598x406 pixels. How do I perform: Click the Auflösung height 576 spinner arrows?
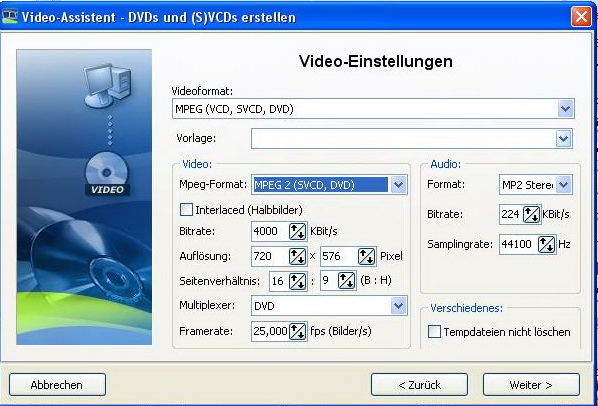pyautogui.click(x=367, y=256)
